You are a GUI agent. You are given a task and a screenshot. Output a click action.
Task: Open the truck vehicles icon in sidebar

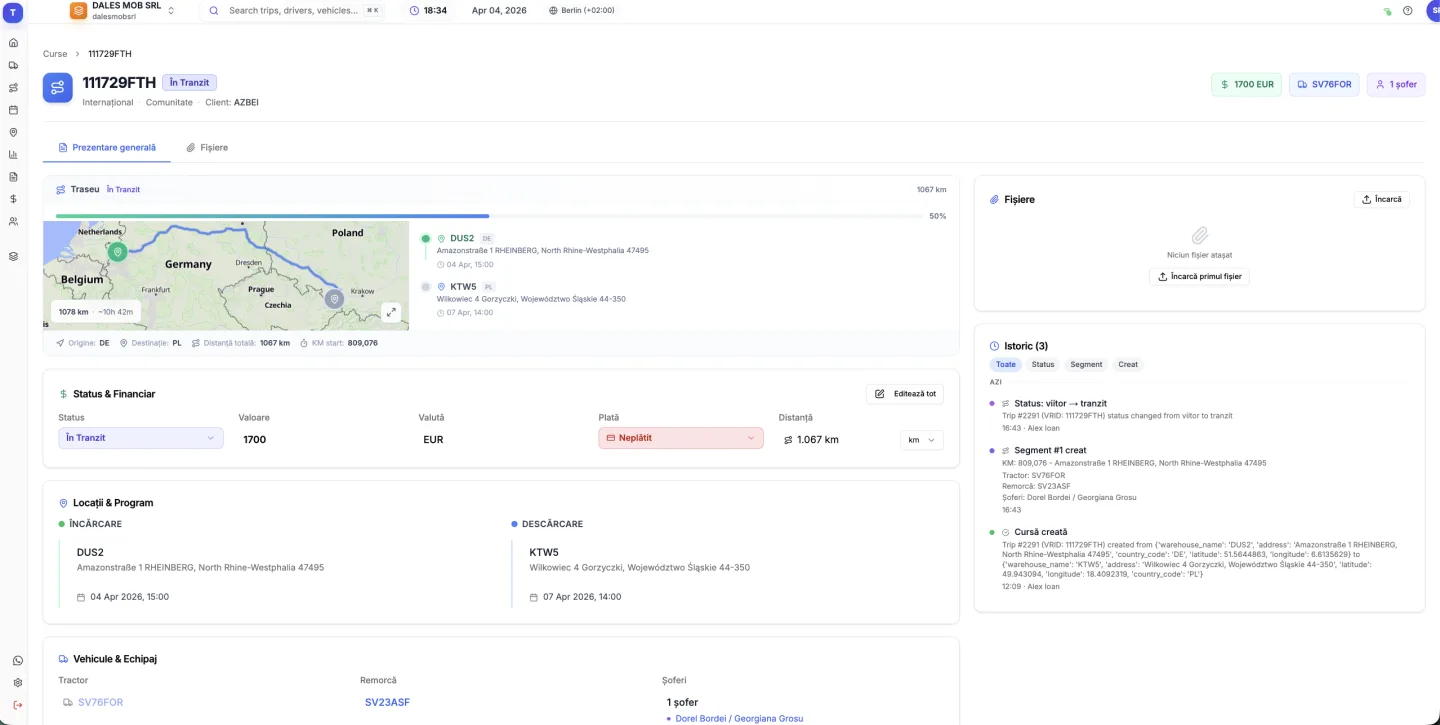pyautogui.click(x=13, y=65)
